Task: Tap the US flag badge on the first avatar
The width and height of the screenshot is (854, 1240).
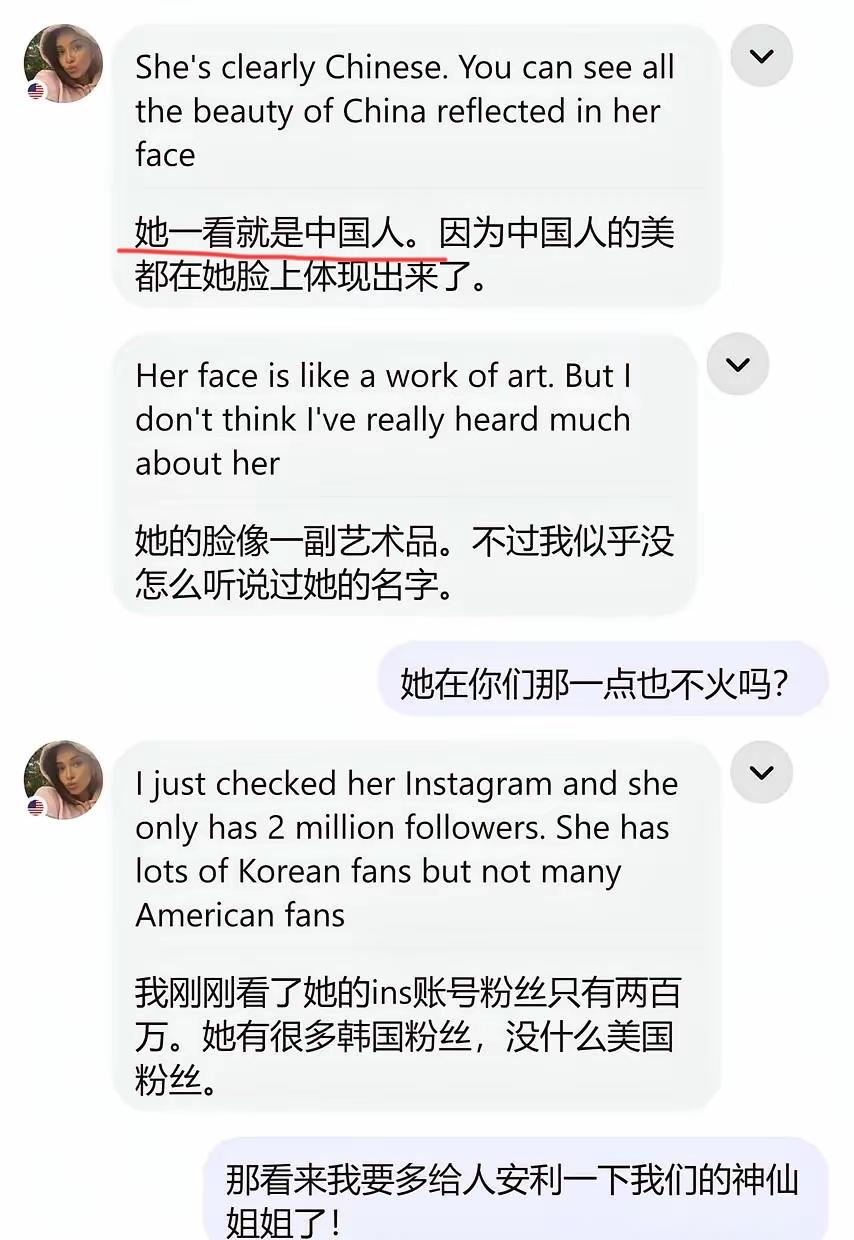Action: pyautogui.click(x=36, y=91)
